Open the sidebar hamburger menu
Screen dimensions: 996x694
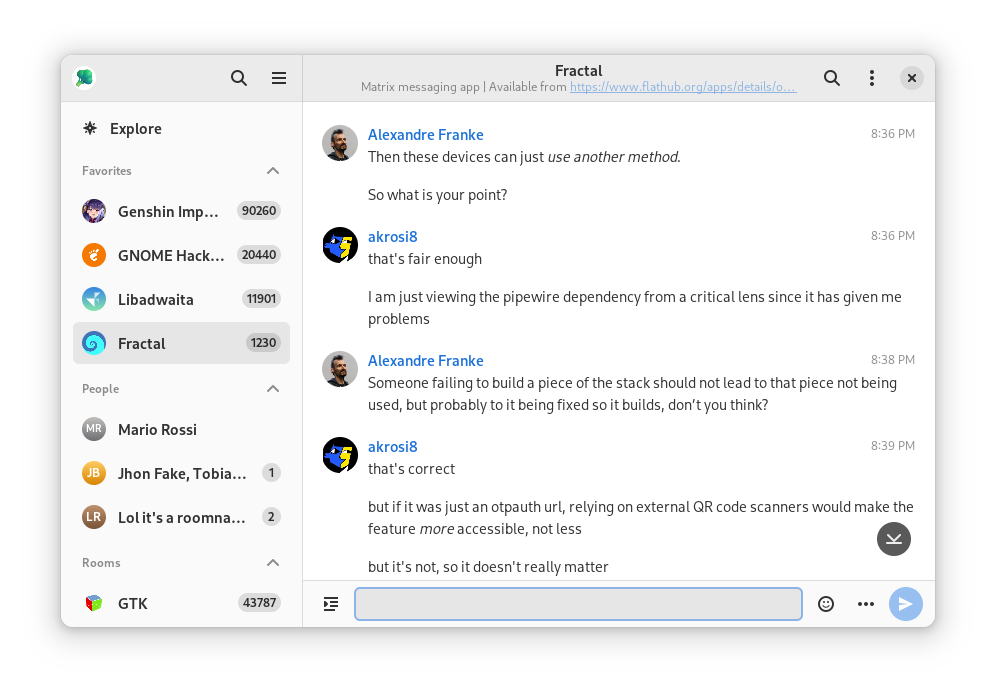pos(279,78)
